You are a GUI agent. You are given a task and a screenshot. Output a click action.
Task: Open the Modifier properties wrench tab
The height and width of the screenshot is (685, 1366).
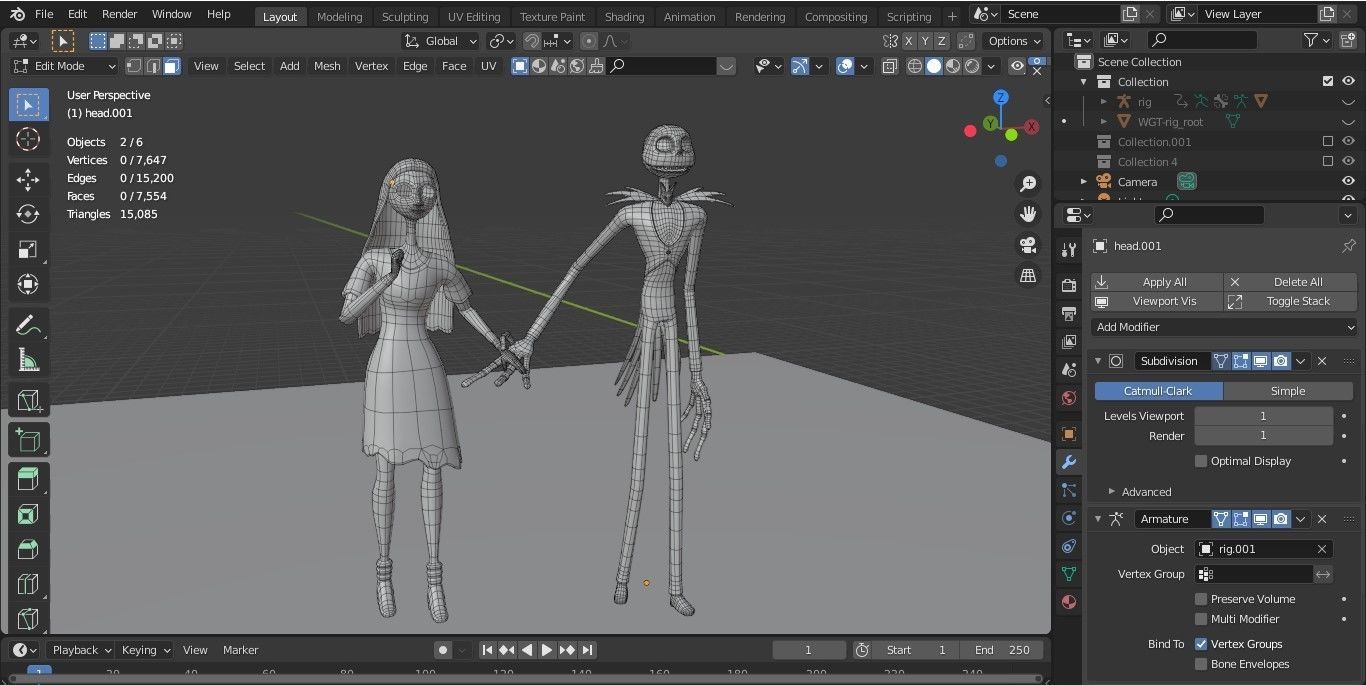(x=1069, y=462)
